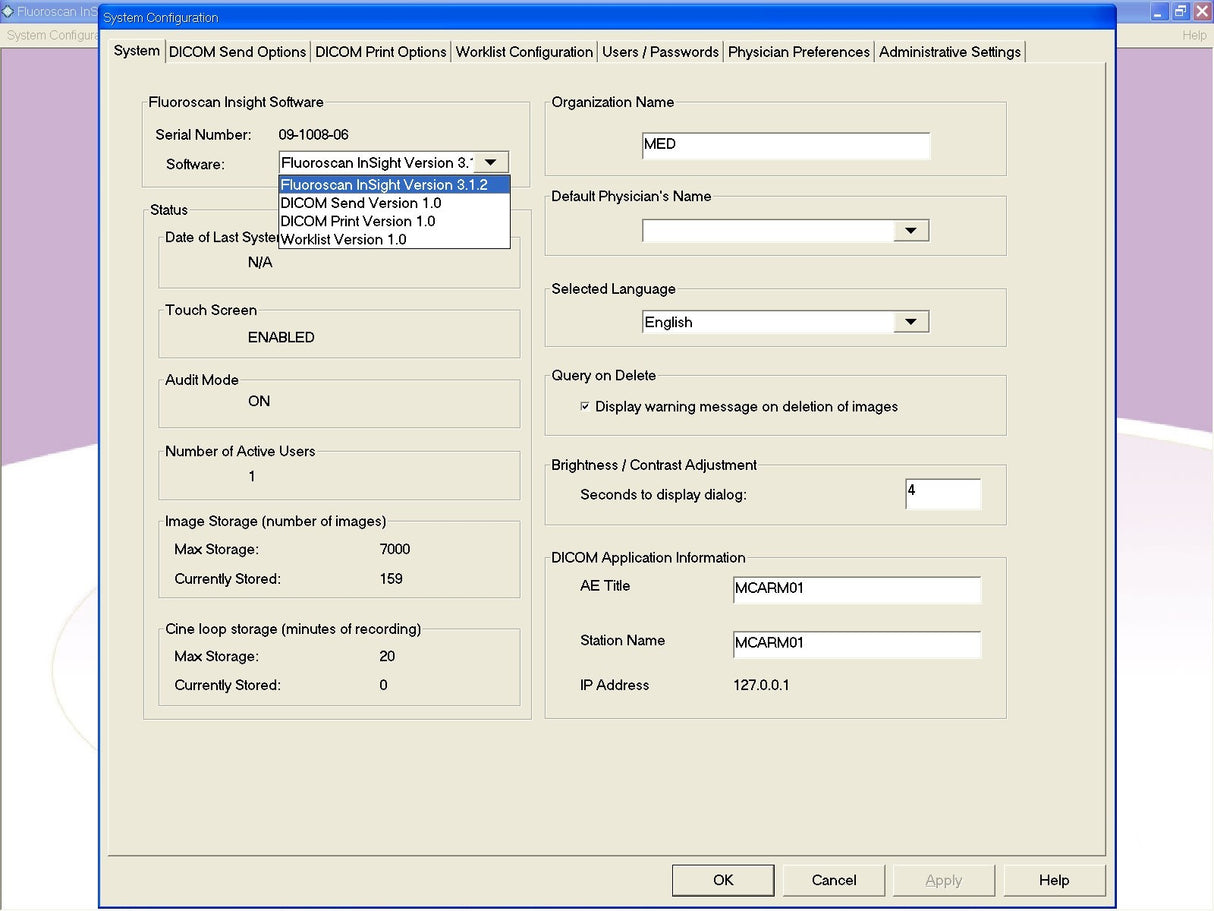Click OK to save configuration
Viewport: 1214px width, 911px height.
722,880
